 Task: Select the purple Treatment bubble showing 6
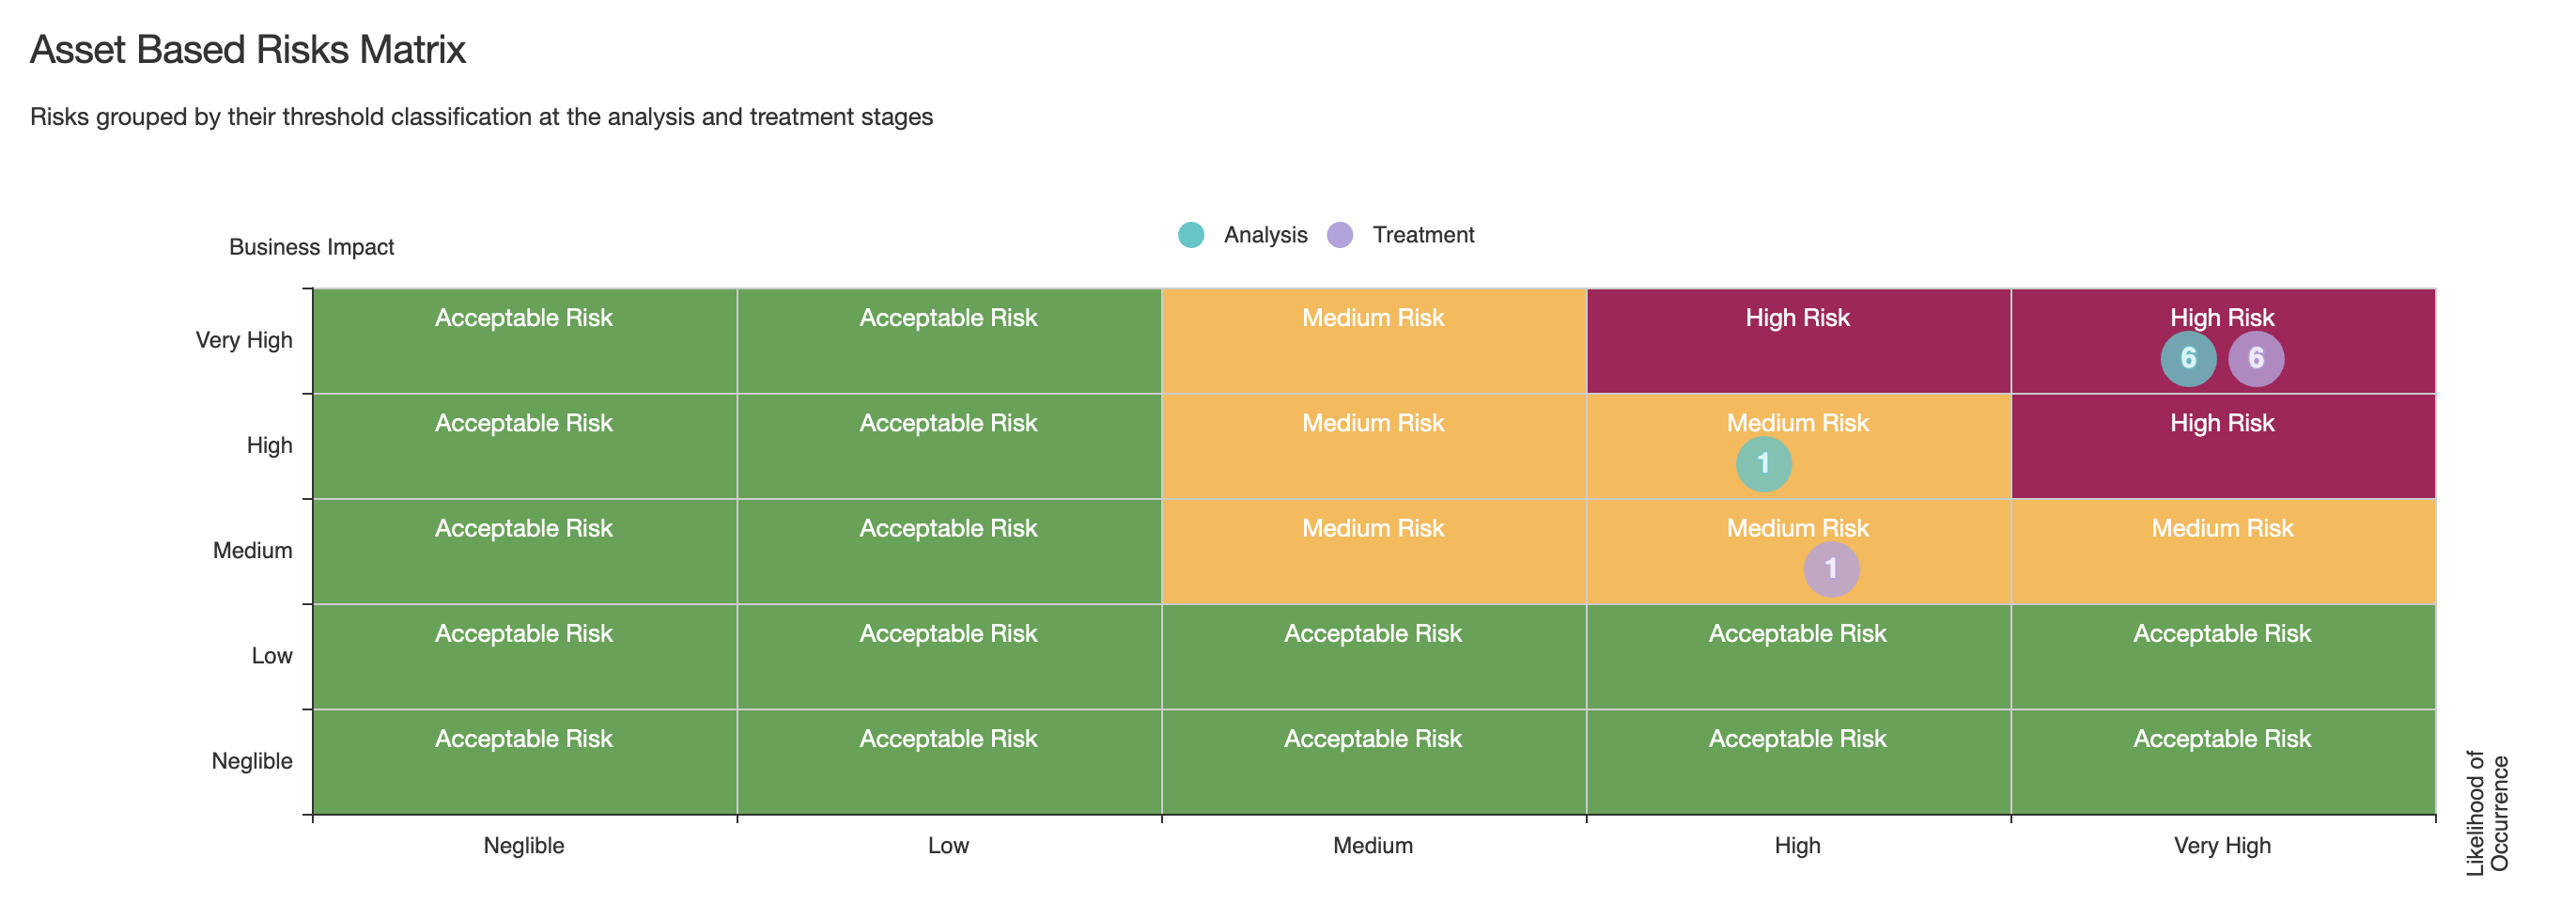click(x=2256, y=358)
